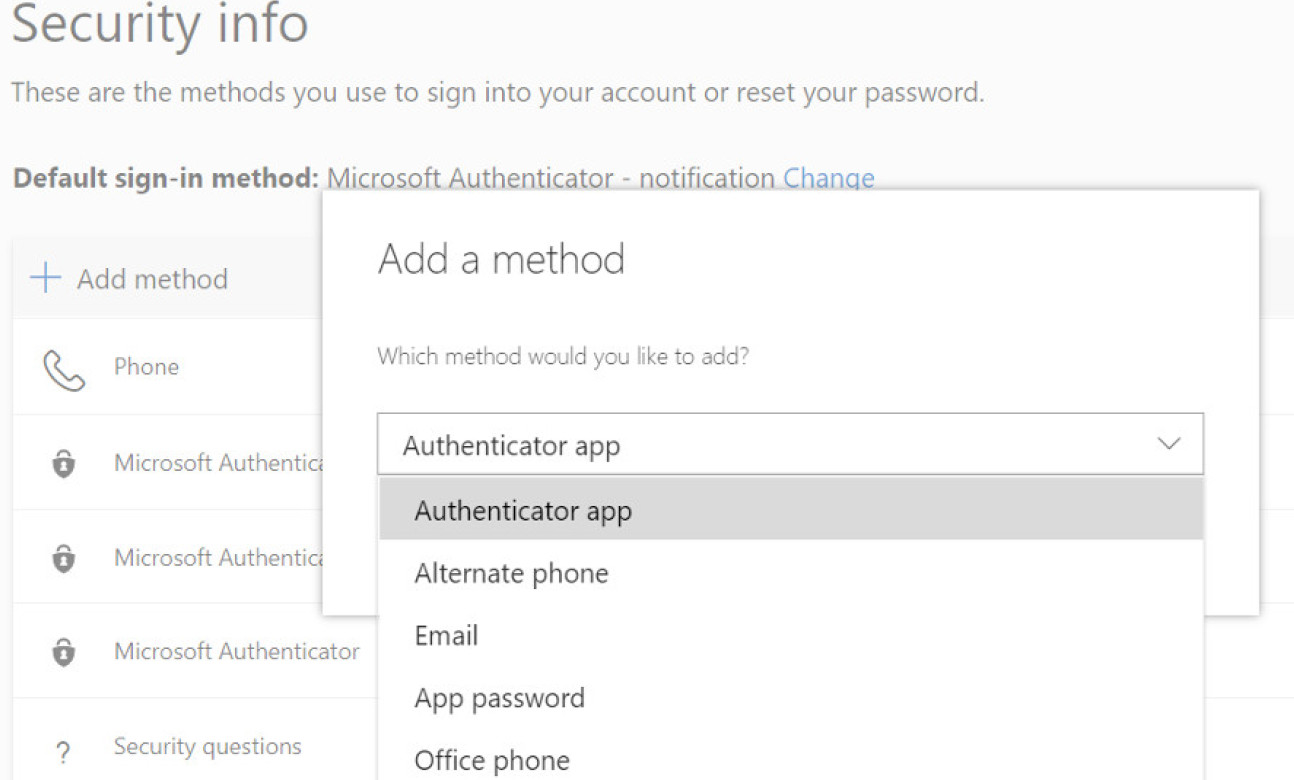Click the third Microsoft Authenticator lock icon

pyautogui.click(x=64, y=652)
